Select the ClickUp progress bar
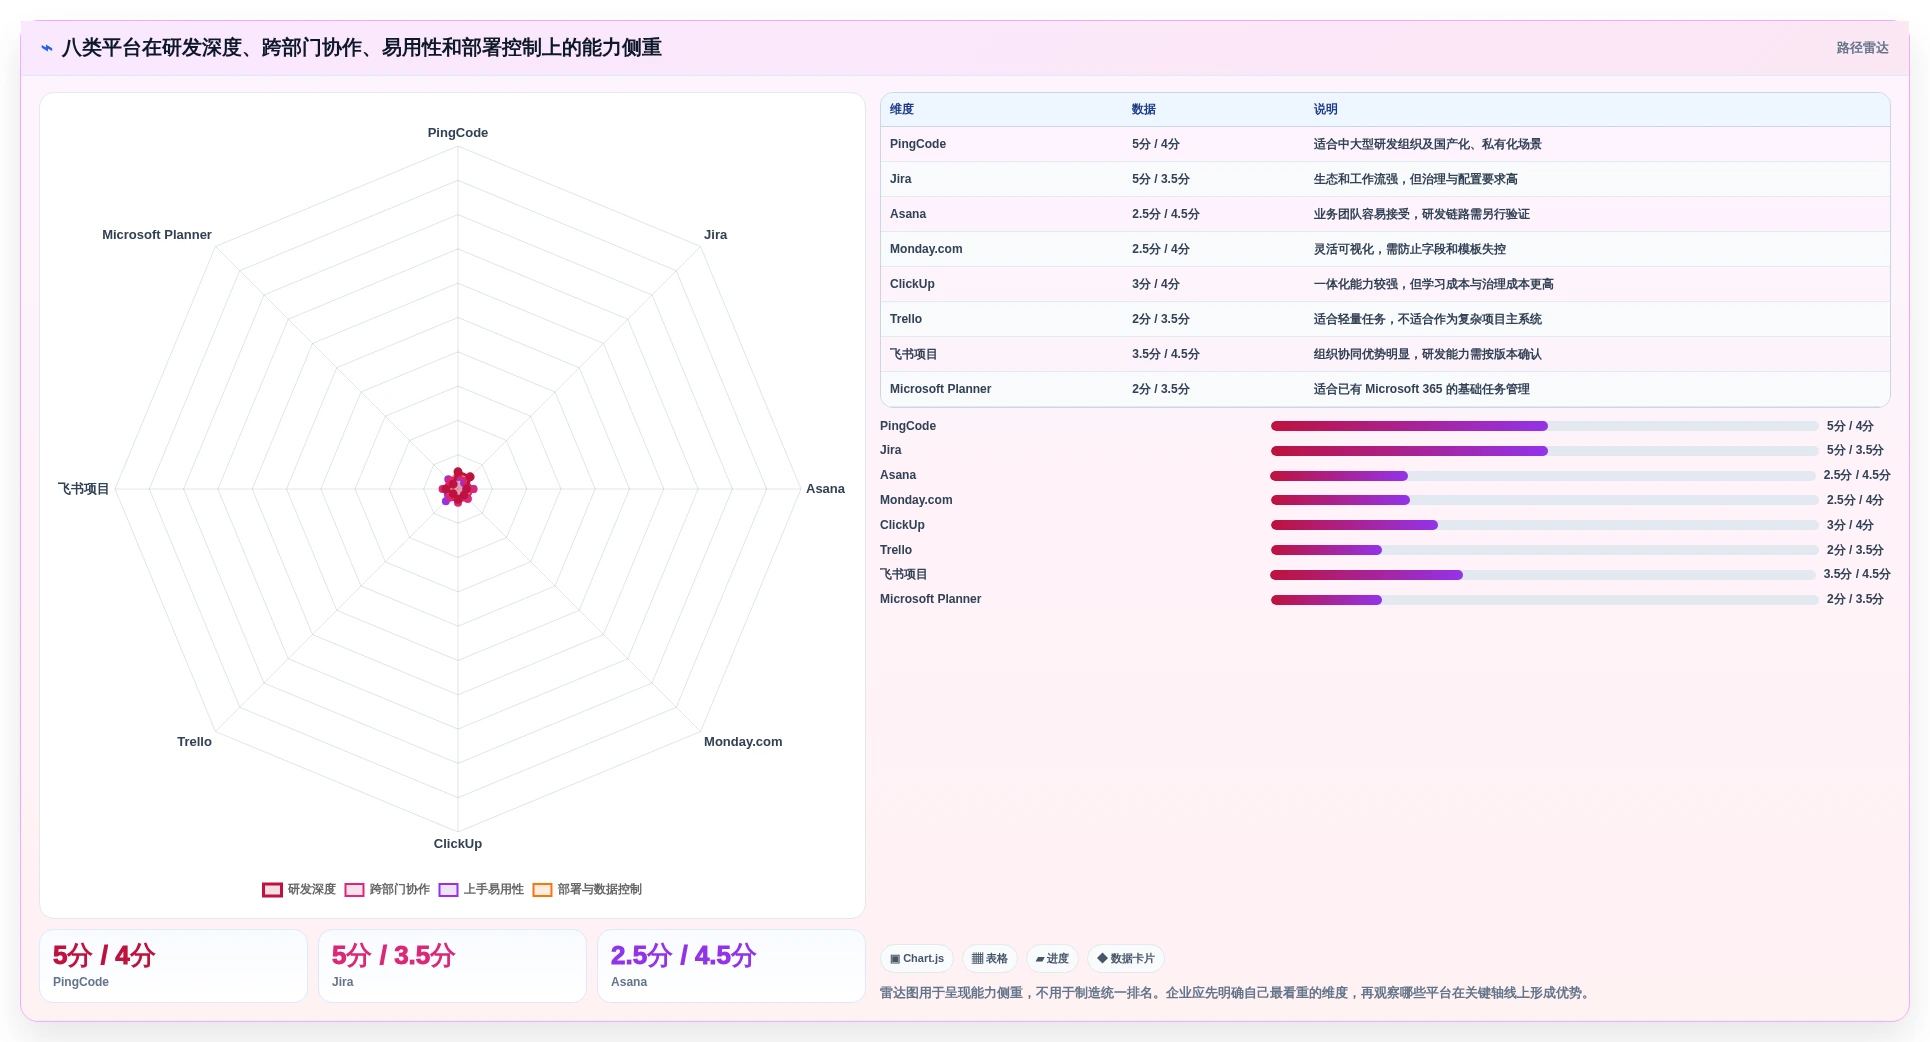 point(1544,525)
